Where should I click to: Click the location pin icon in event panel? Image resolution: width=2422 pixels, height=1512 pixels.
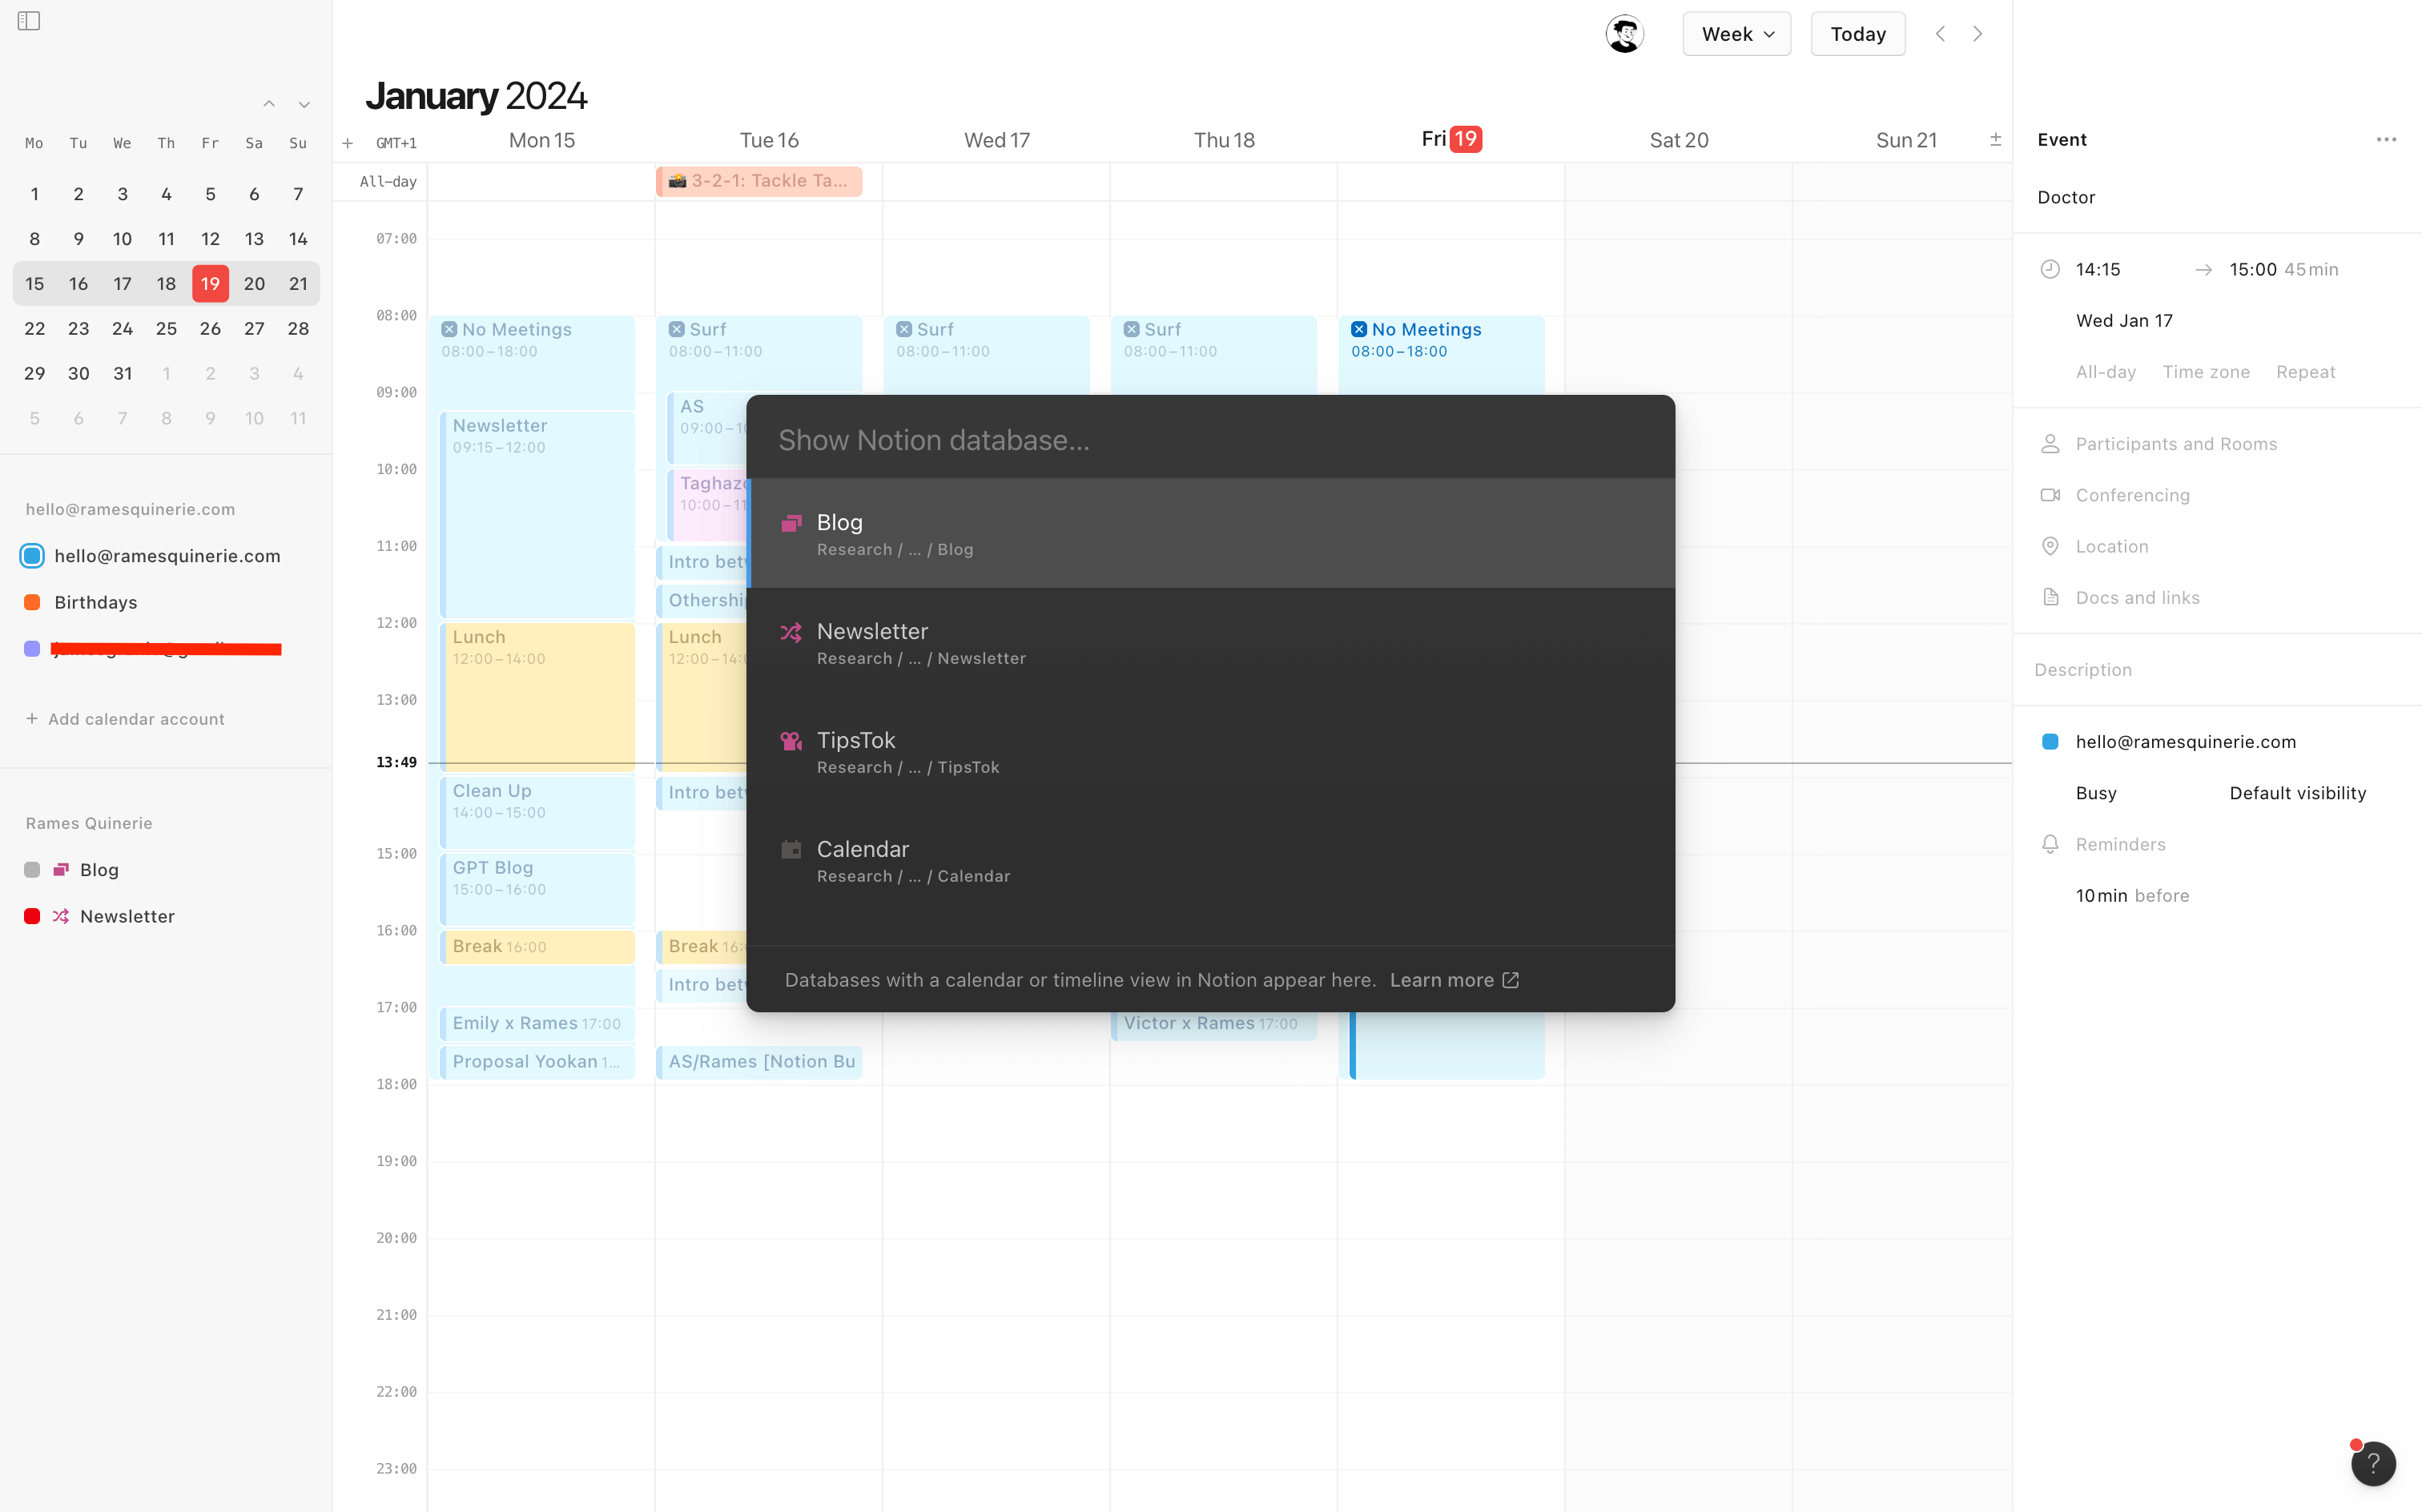point(2050,545)
